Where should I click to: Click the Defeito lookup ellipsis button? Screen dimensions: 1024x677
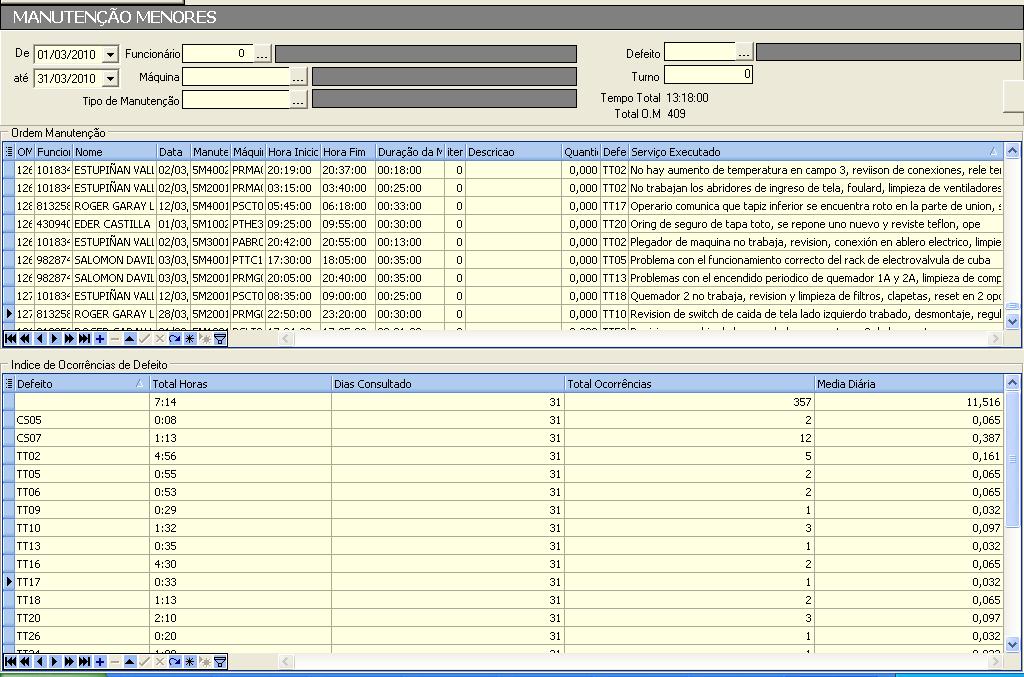pos(744,52)
